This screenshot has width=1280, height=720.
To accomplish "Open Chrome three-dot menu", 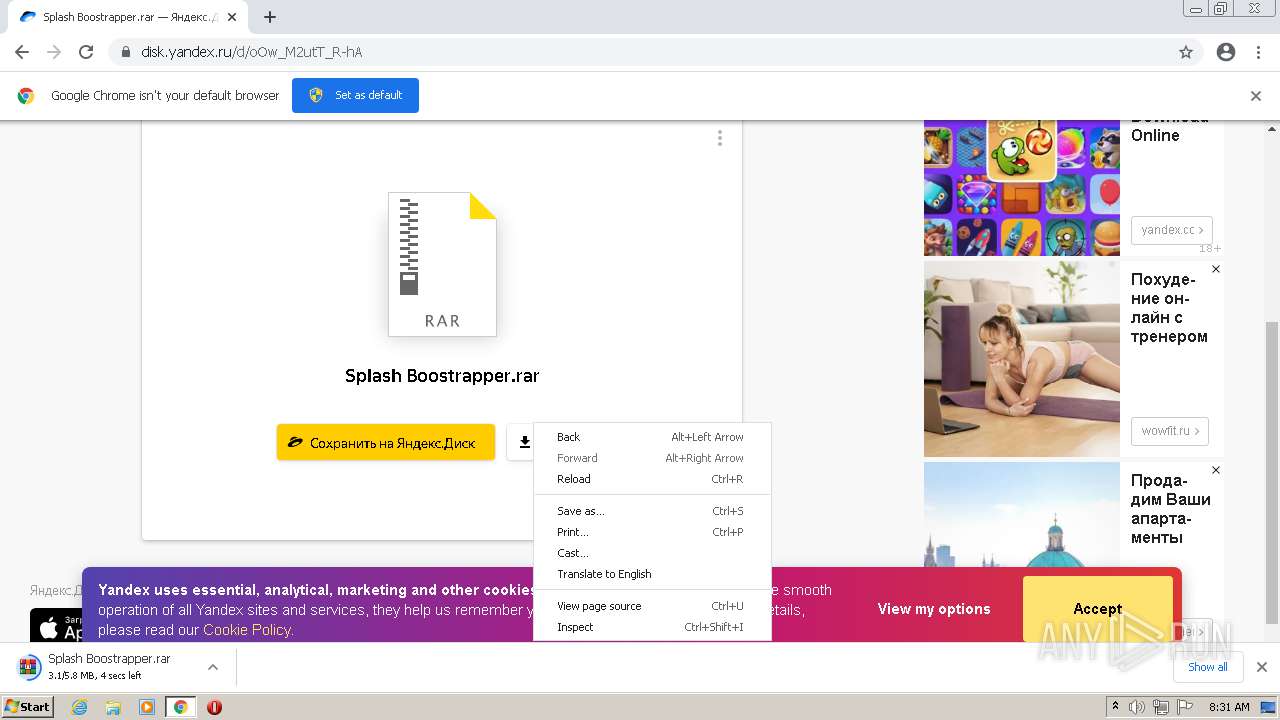I will tap(1258, 52).
